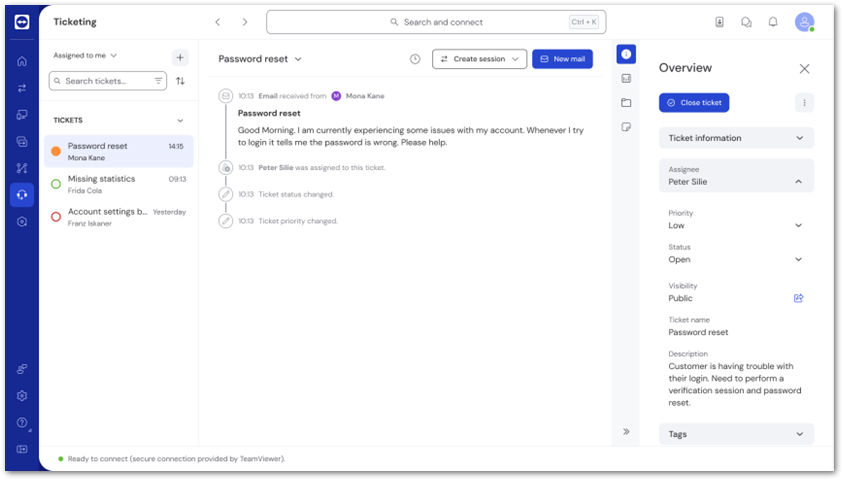Click the sort tickets arrows icon
The image size is (843, 480).
point(180,81)
